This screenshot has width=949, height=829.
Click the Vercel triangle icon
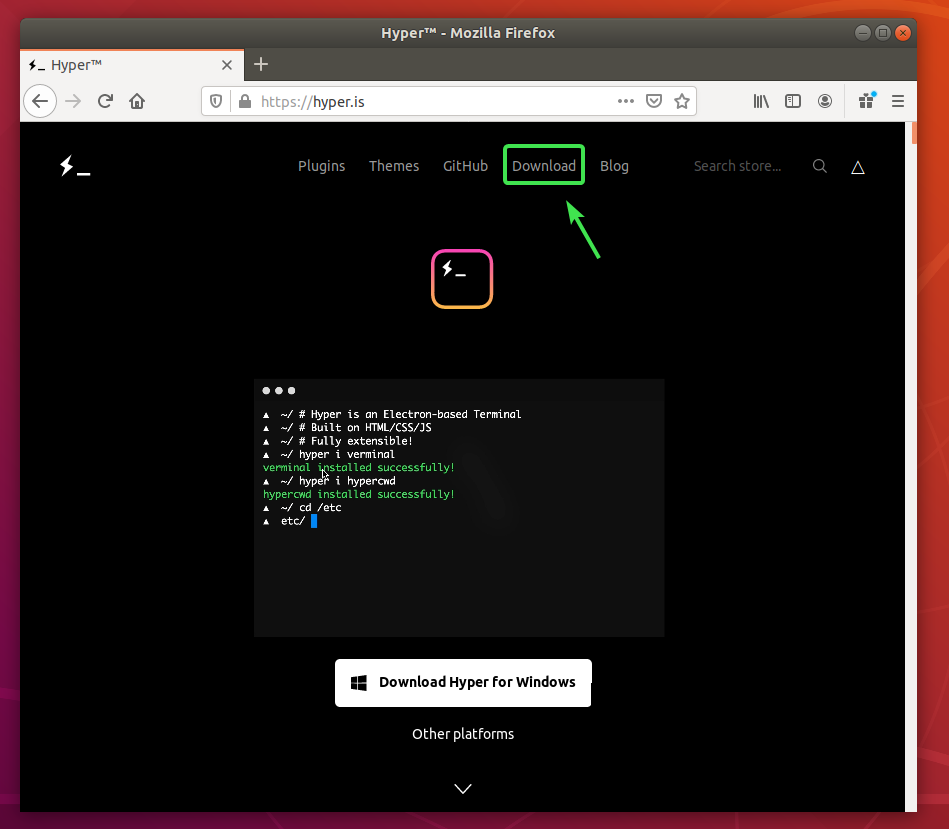coord(858,167)
